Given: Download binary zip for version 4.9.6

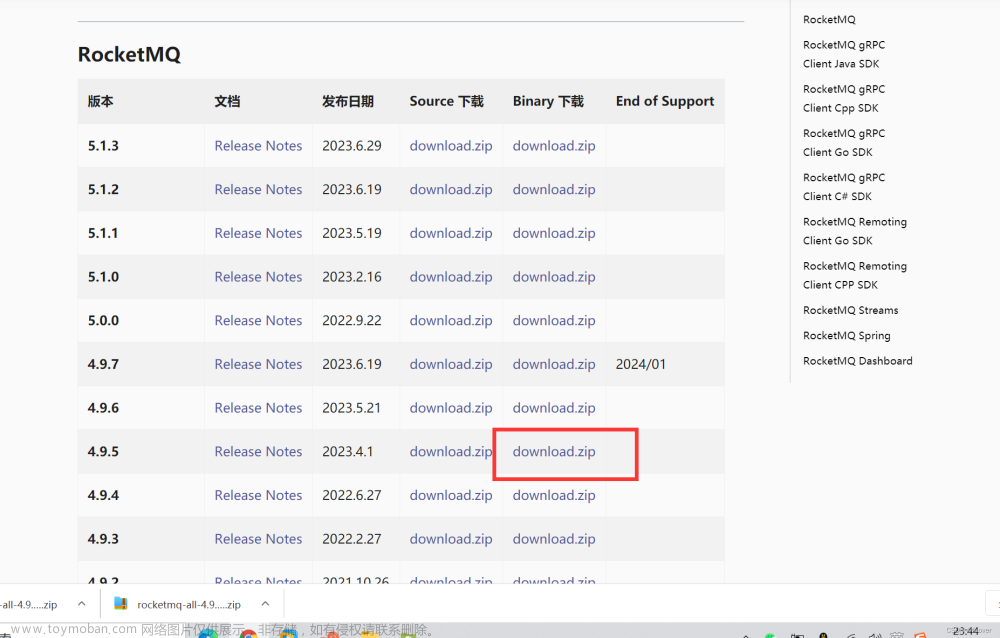Looking at the screenshot, I should 554,408.
